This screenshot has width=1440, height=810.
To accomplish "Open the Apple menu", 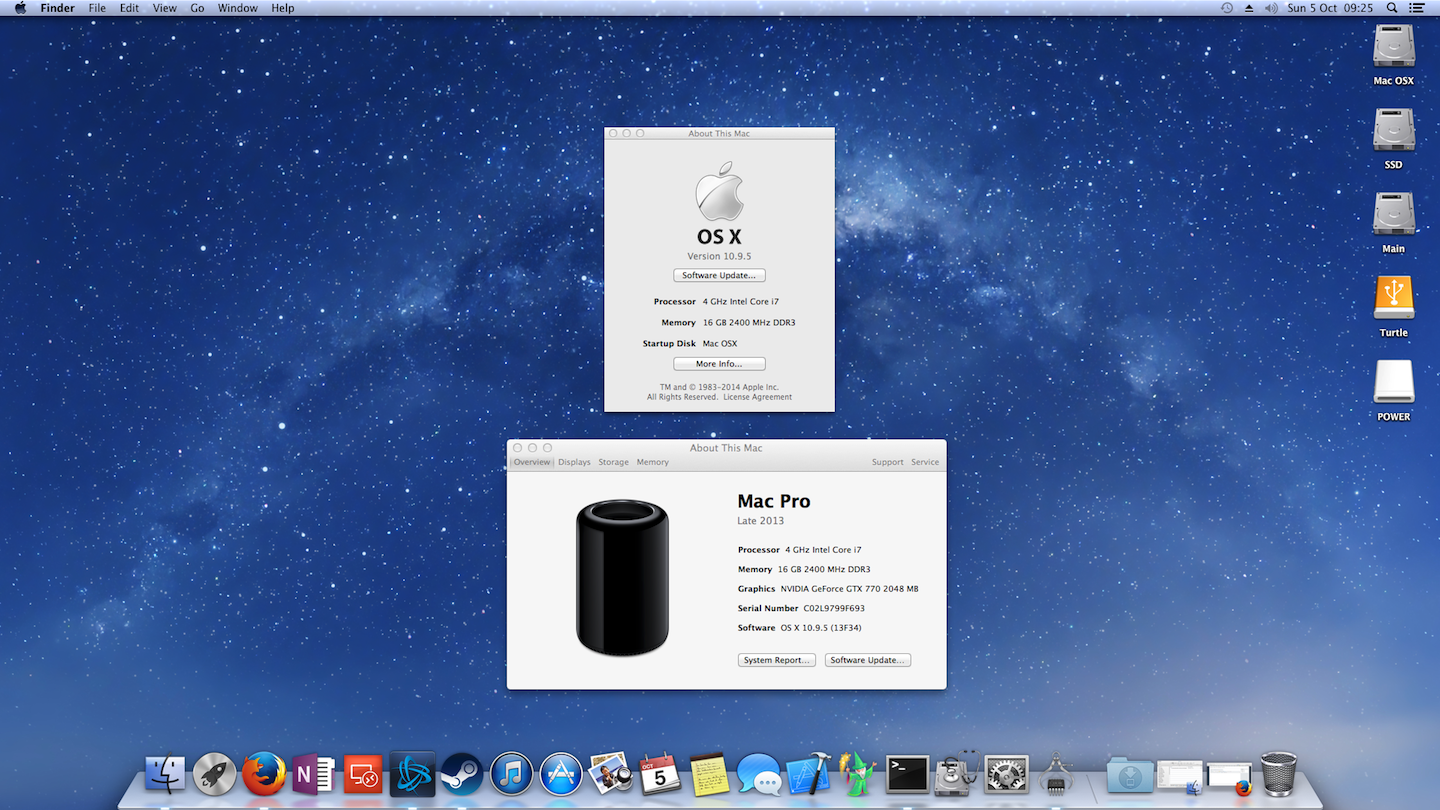I will [20, 8].
